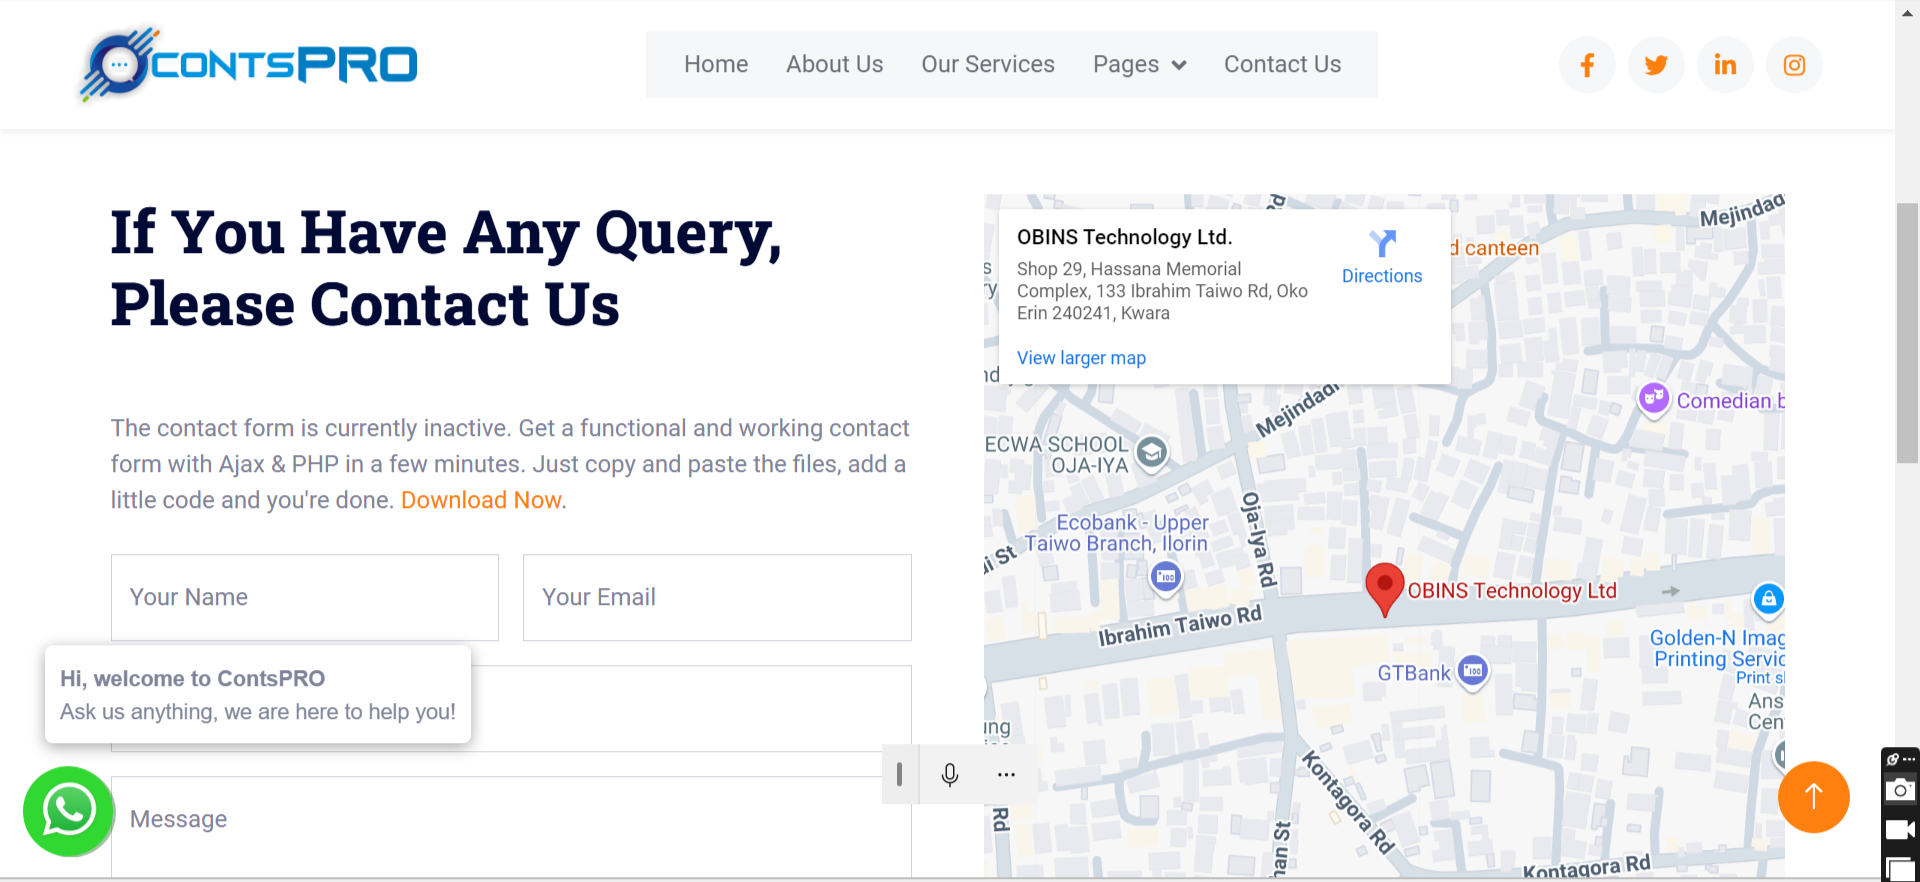Click the Download Now link
Image resolution: width=1920 pixels, height=882 pixels.
click(x=481, y=500)
